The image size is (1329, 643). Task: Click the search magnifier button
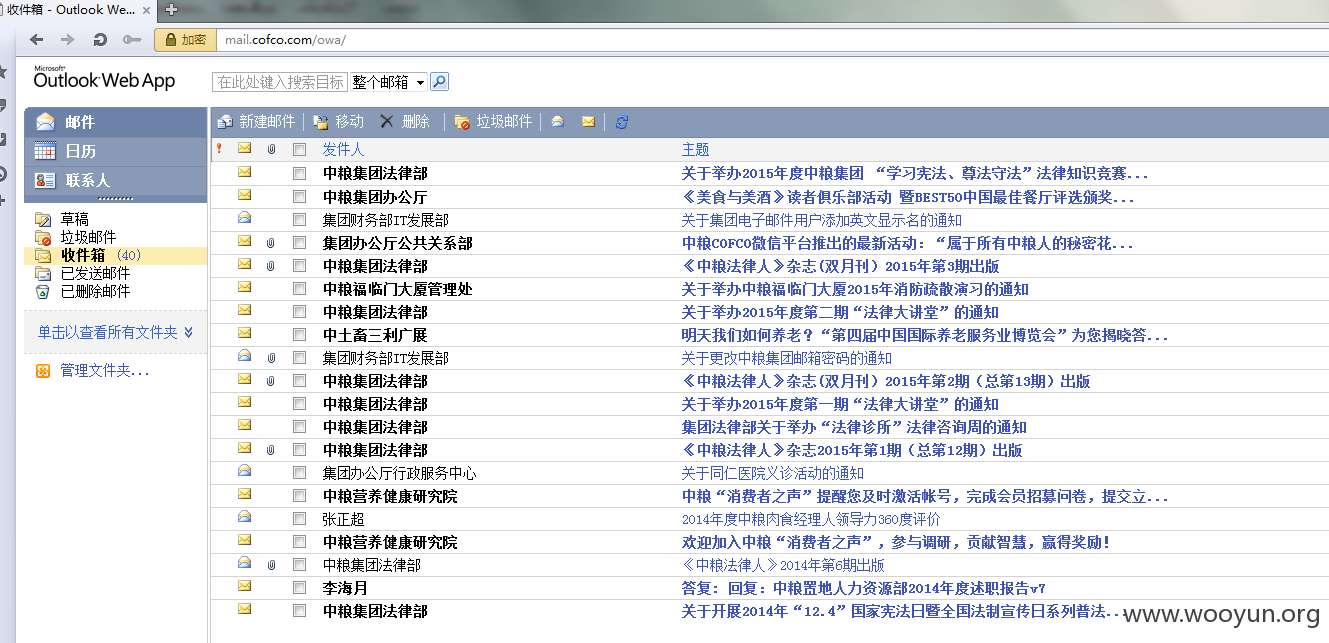pos(439,82)
